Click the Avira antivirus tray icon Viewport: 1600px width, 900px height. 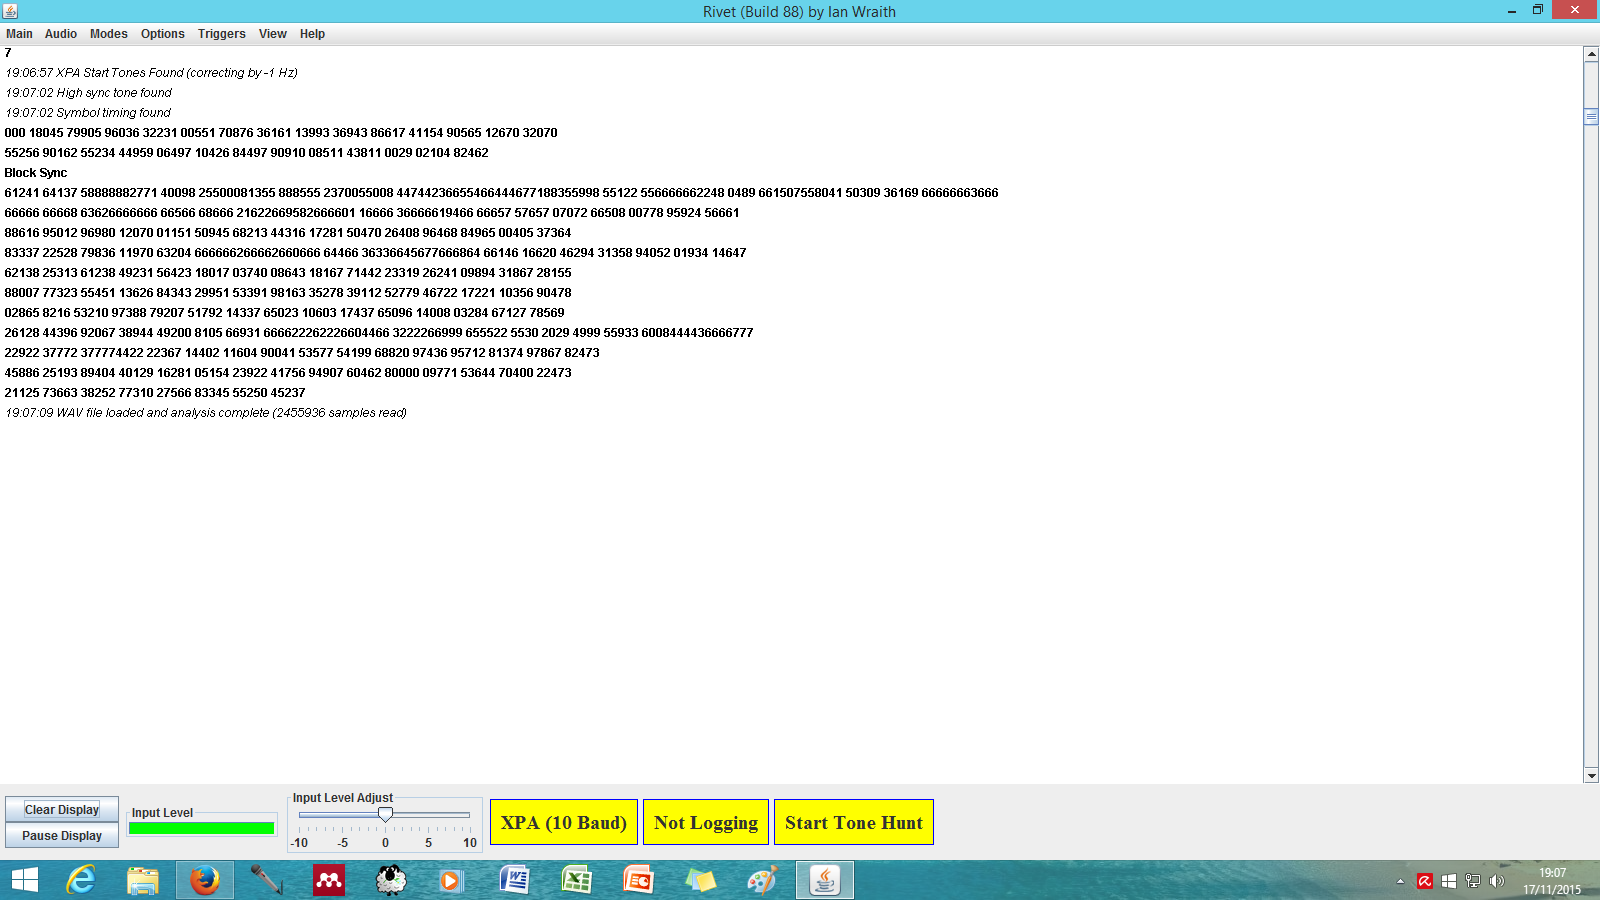tap(1425, 881)
